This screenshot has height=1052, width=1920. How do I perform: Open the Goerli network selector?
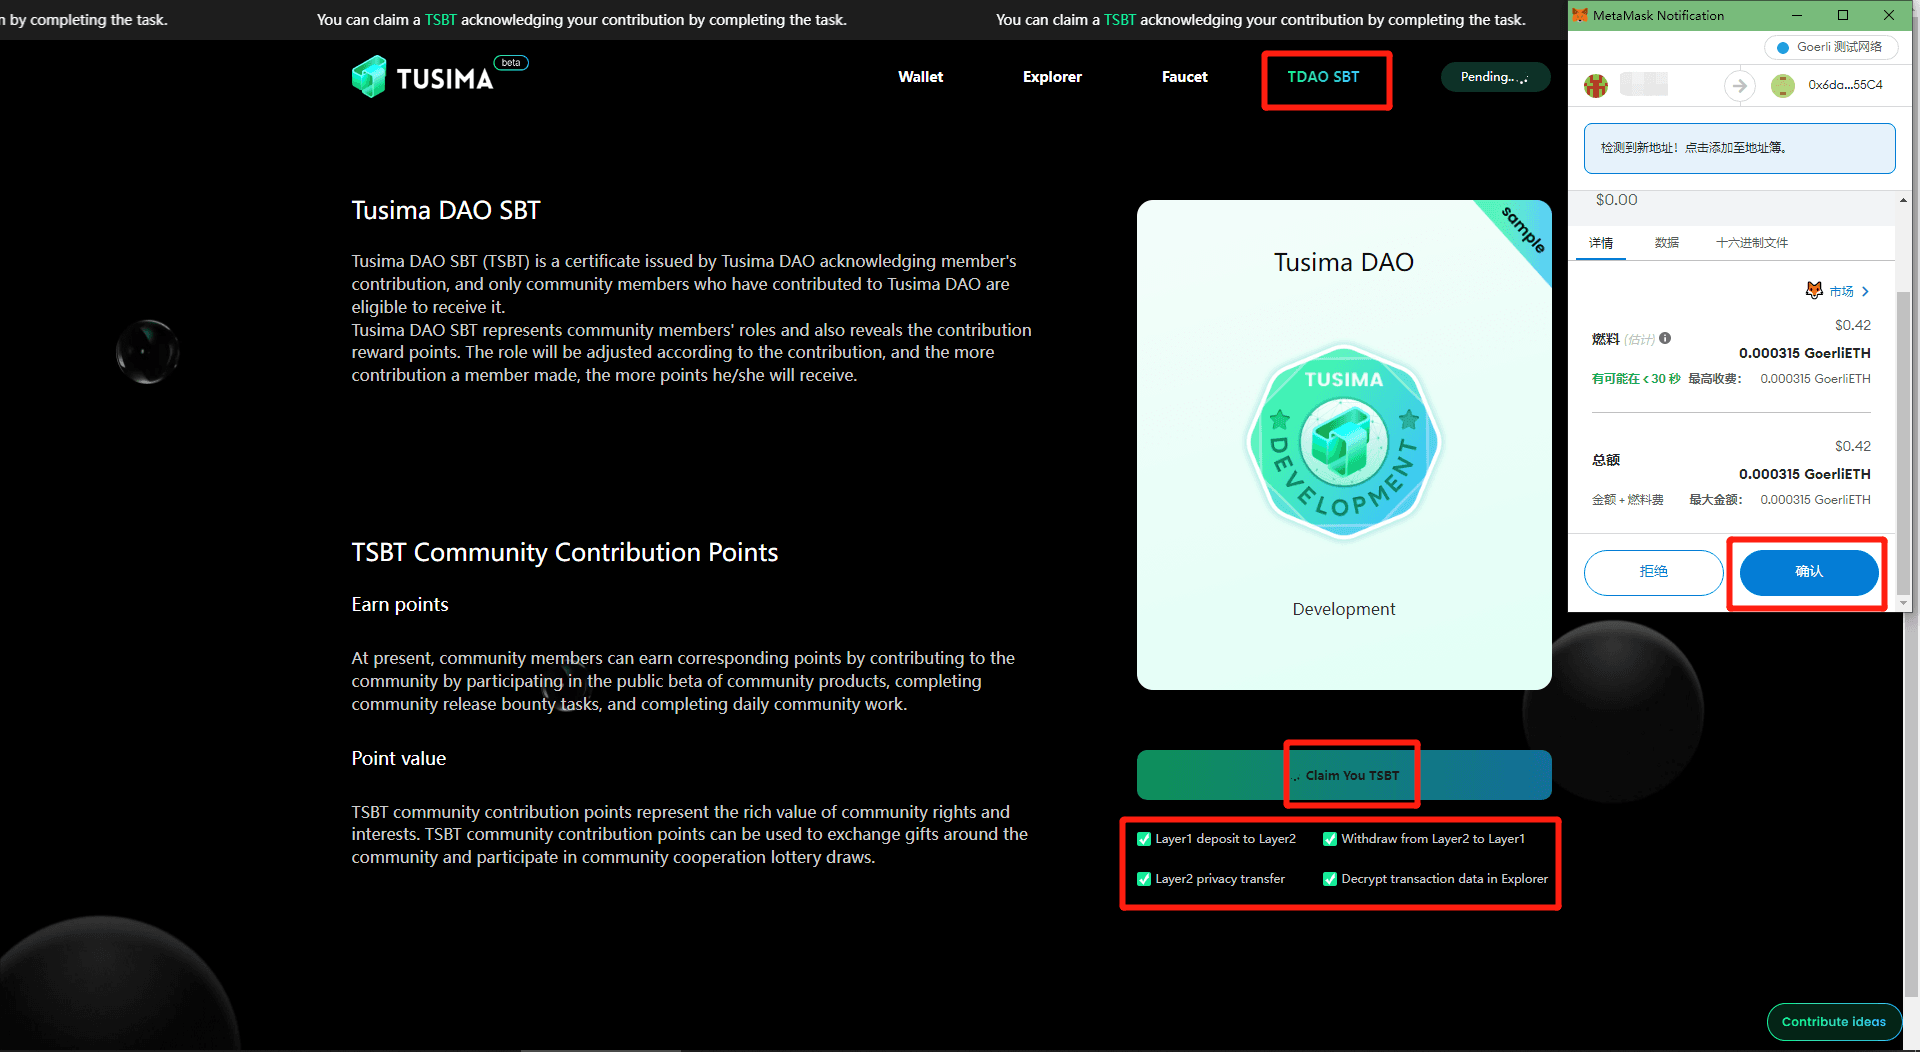[1832, 47]
